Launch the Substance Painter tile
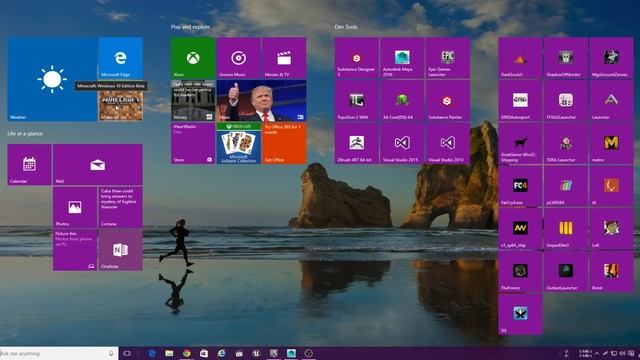The height and width of the screenshot is (360, 640). point(448,100)
